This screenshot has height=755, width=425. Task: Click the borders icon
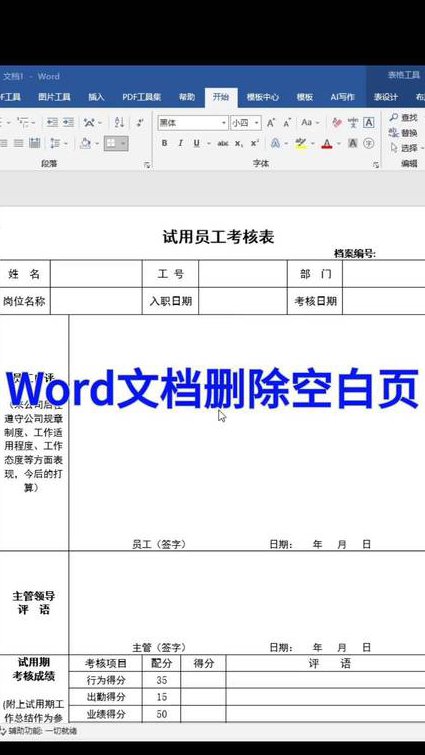(x=111, y=143)
